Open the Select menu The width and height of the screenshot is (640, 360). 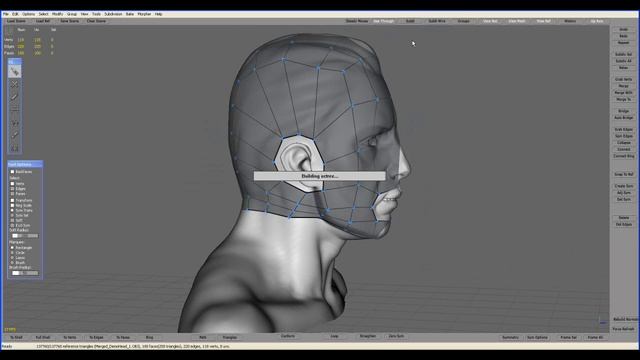click(44, 14)
